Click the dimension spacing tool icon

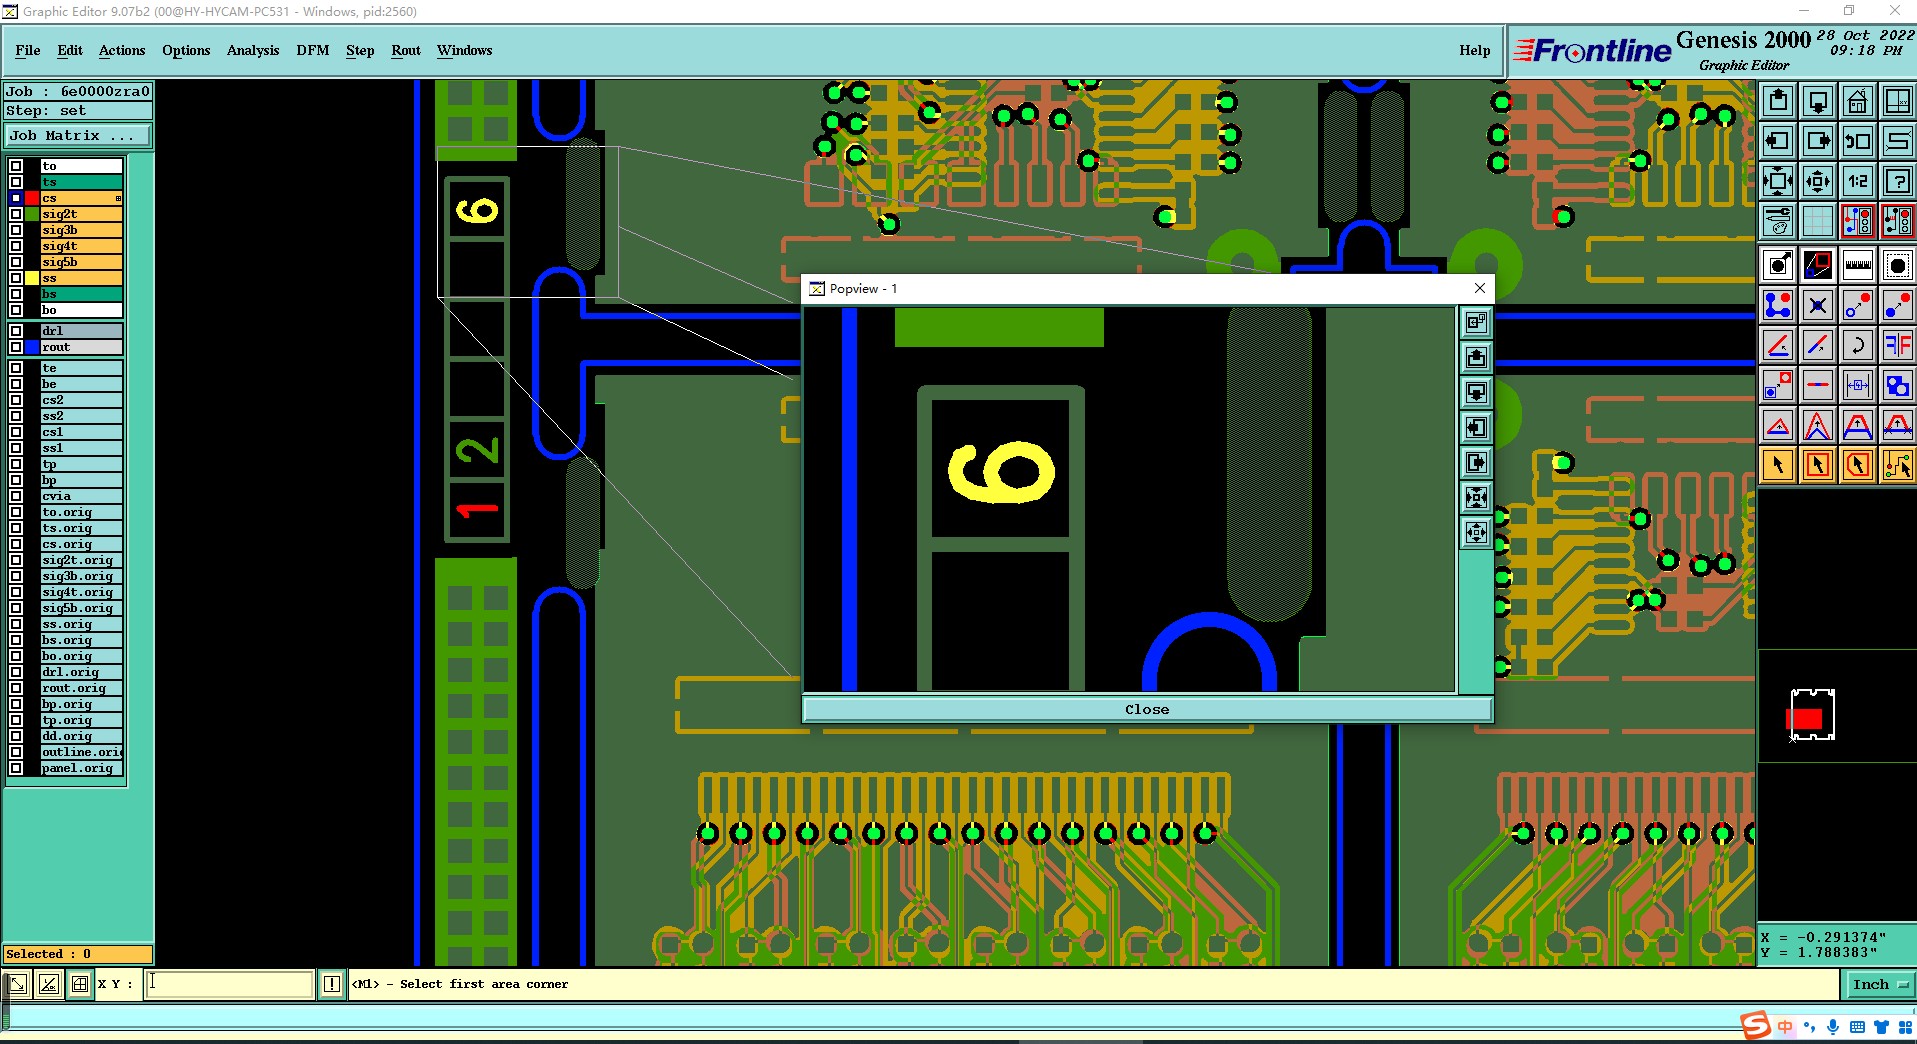point(1858,385)
